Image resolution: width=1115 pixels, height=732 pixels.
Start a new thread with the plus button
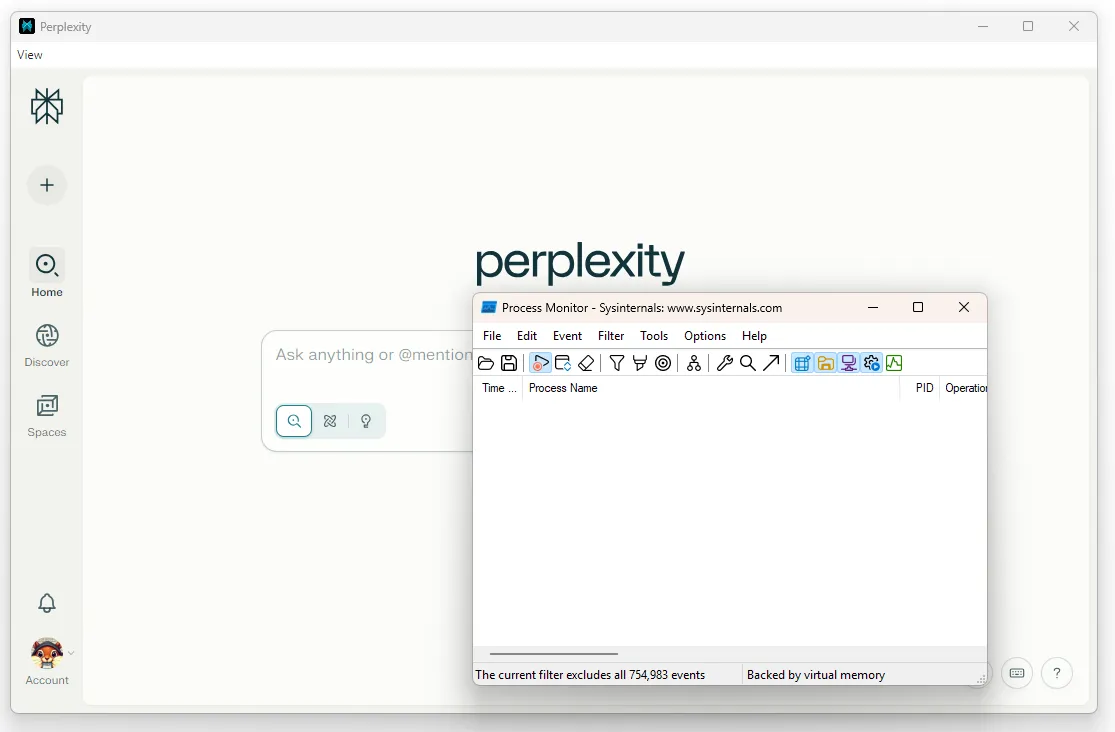pos(46,185)
